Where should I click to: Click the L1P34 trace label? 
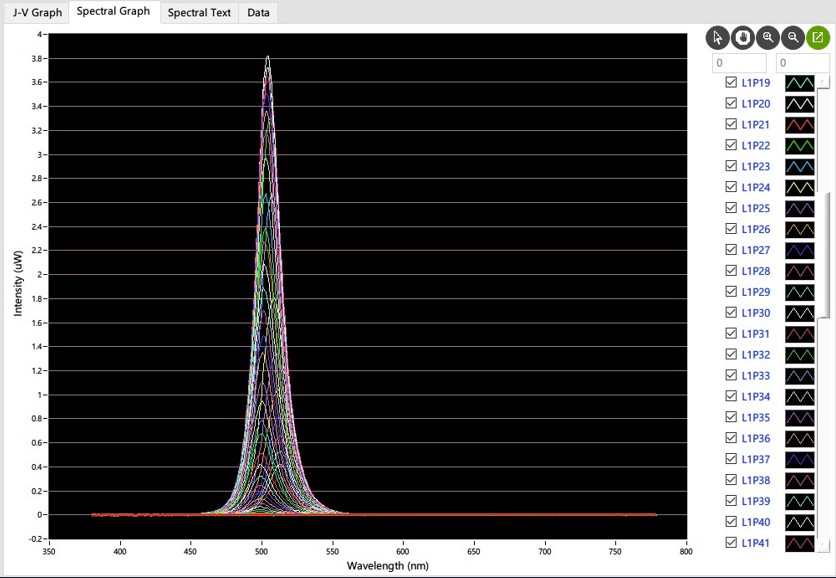(755, 396)
